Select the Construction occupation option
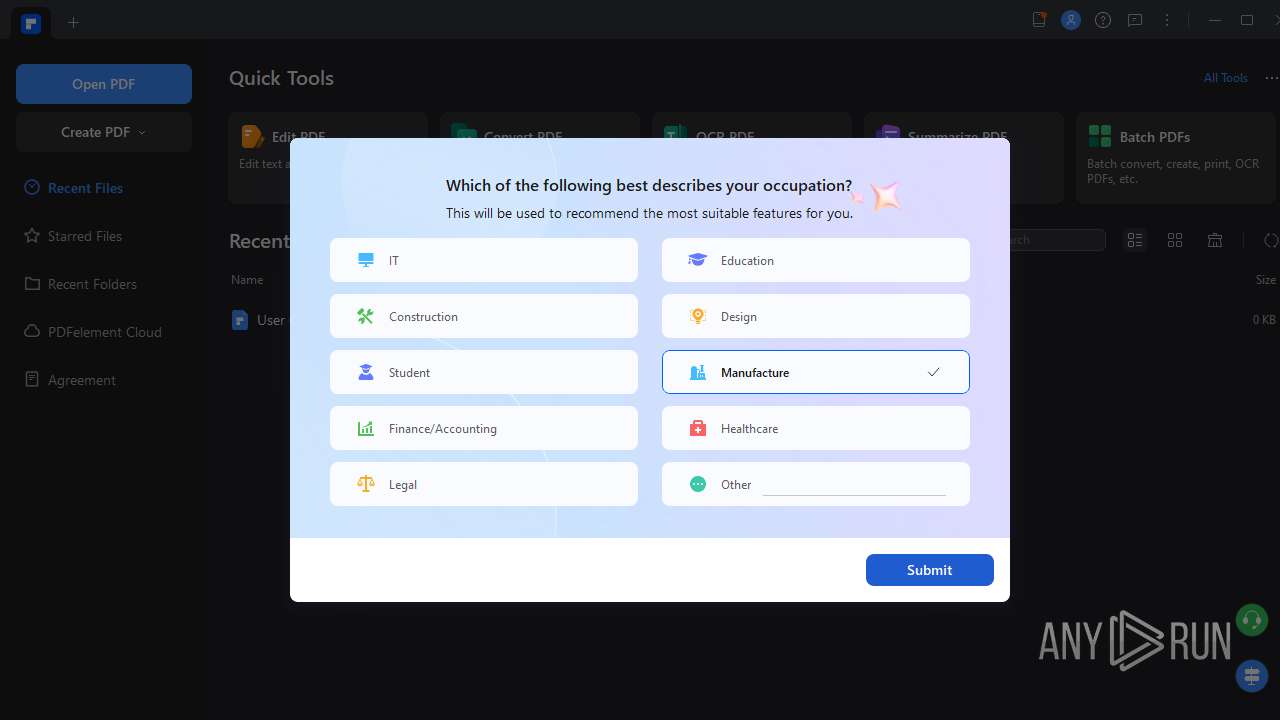This screenshot has width=1280, height=720. tap(484, 316)
